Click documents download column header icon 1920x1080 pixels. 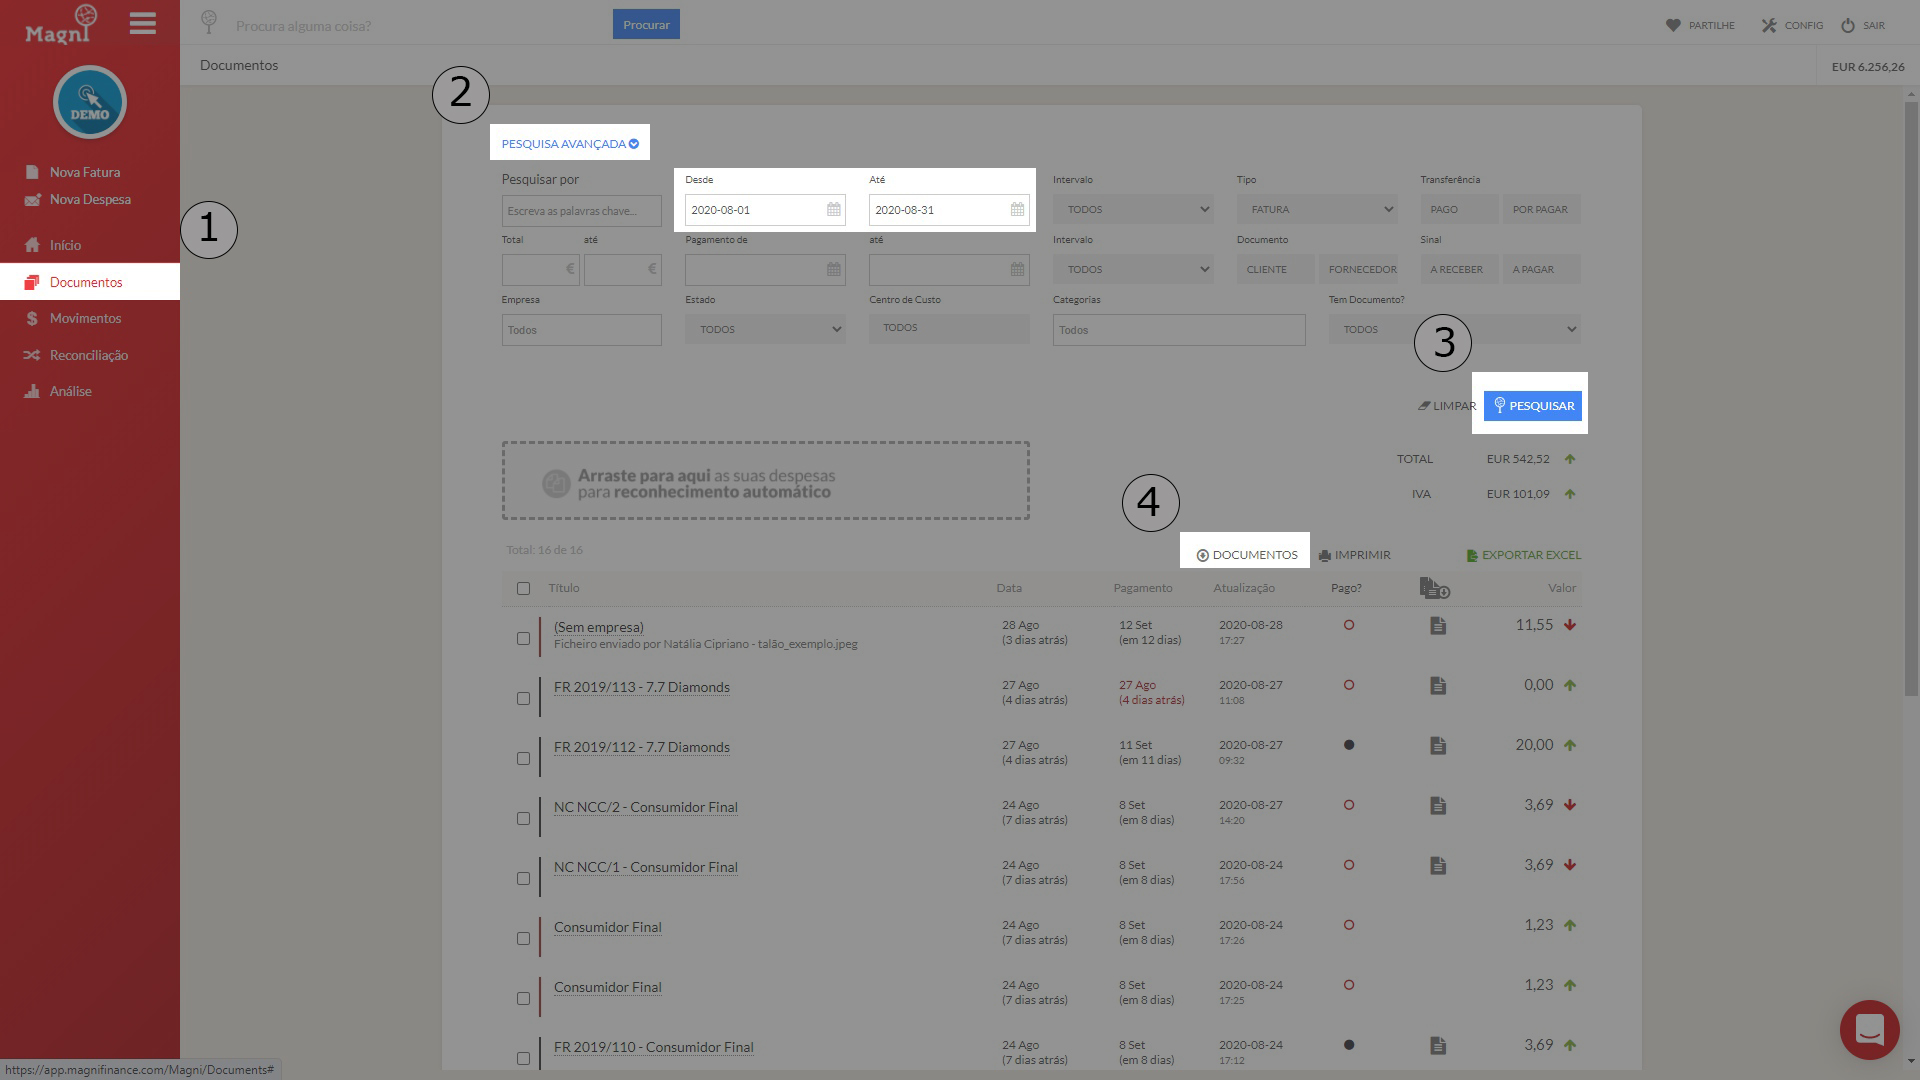[1434, 588]
